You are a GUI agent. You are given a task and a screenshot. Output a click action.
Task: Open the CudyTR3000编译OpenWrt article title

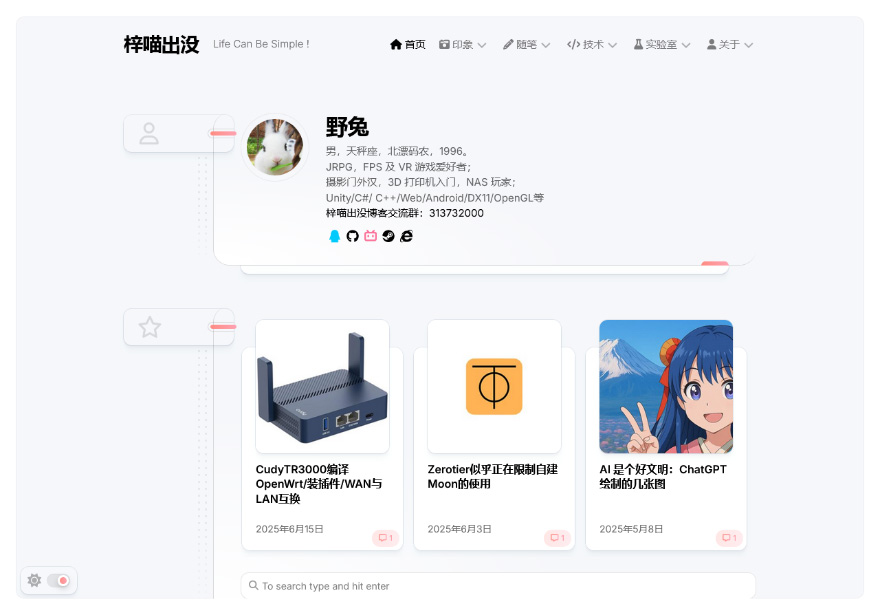(x=318, y=484)
